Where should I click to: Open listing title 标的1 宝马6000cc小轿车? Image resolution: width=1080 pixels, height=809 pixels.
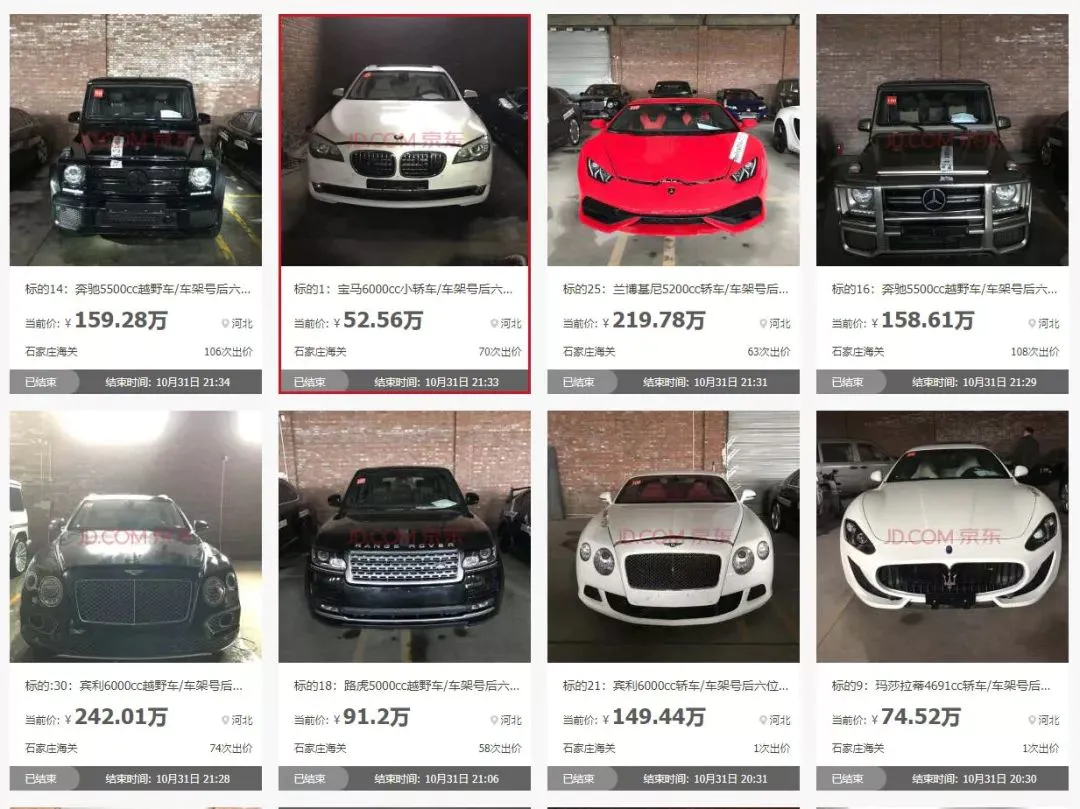(404, 289)
